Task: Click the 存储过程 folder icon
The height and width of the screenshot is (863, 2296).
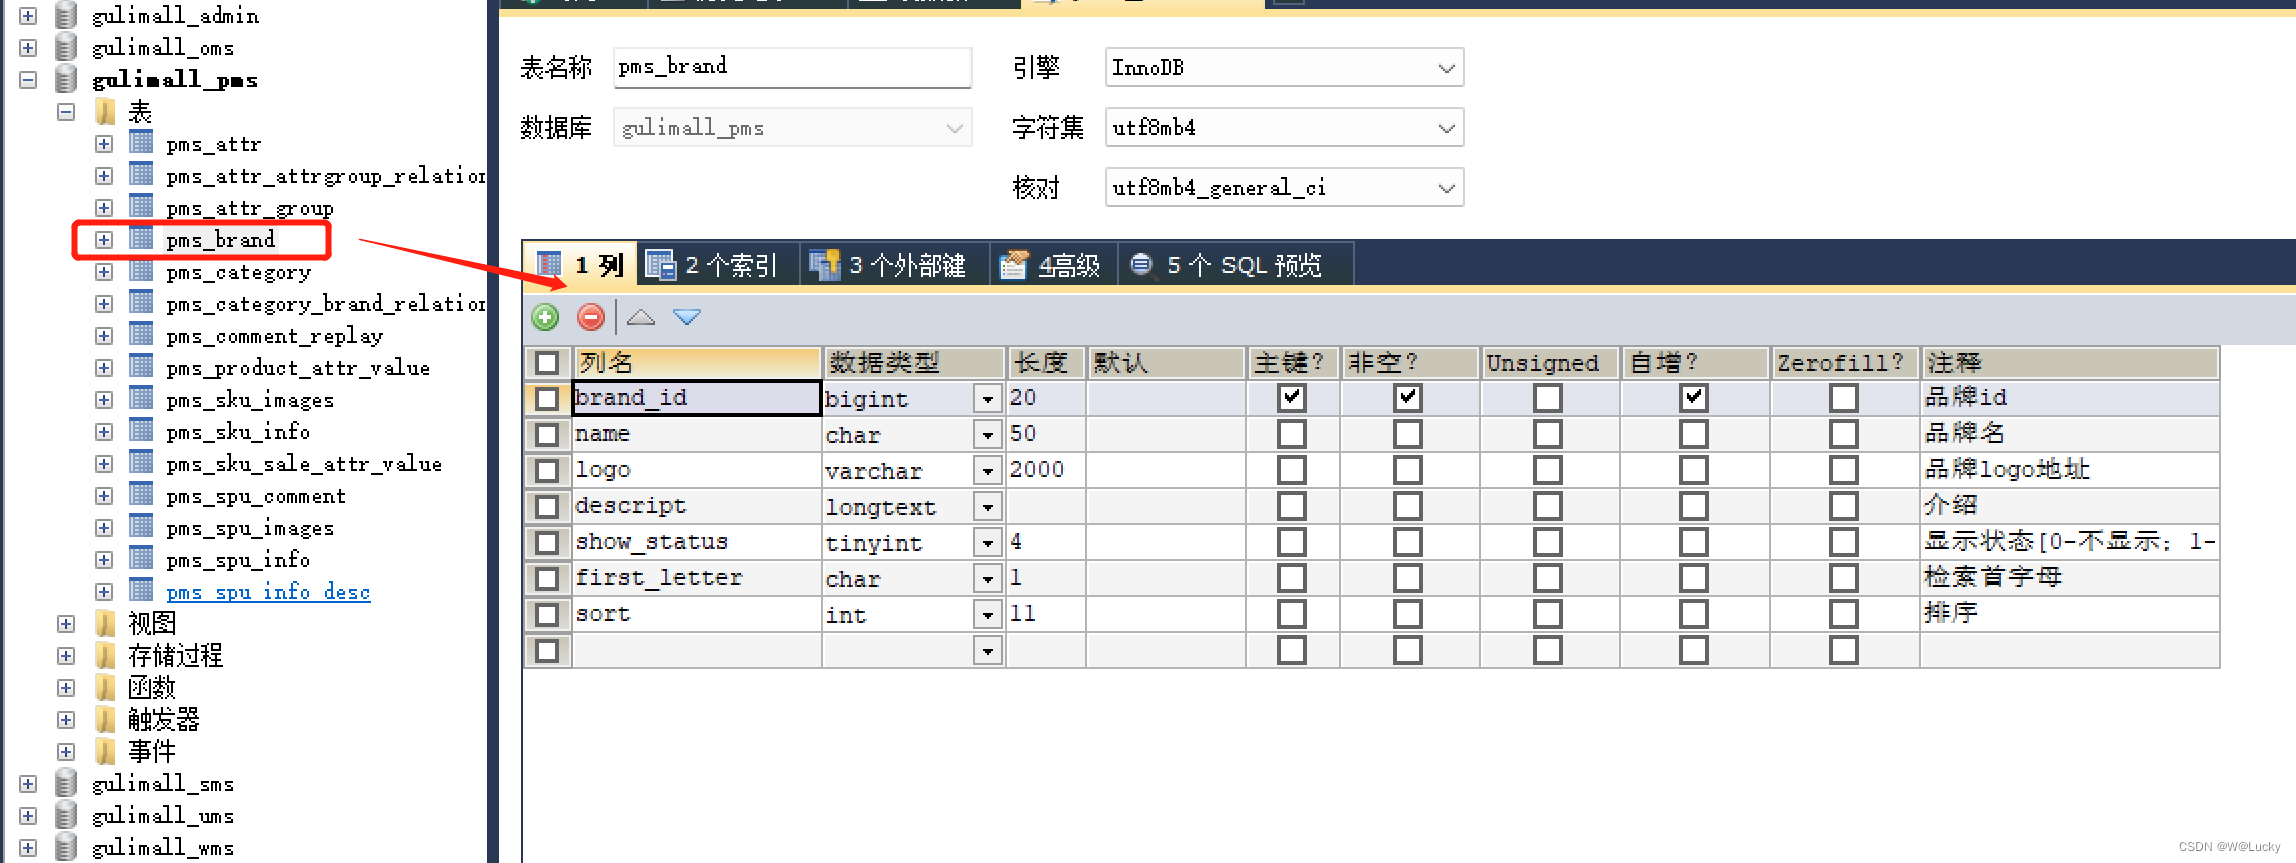Action: (x=105, y=655)
